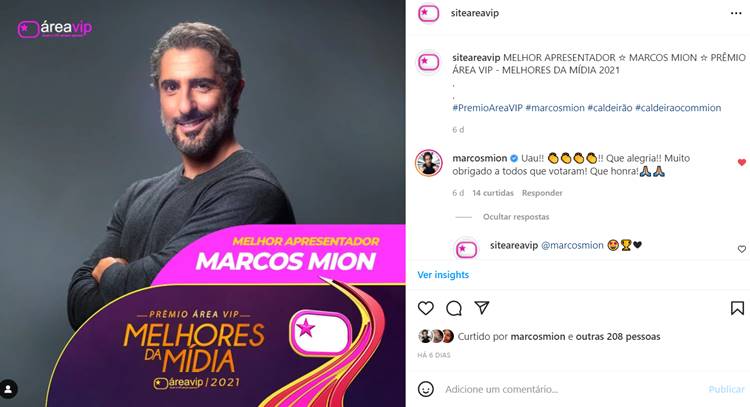750x407 pixels.
Task: Open emoji picker smiley icon
Action: [x=425, y=389]
